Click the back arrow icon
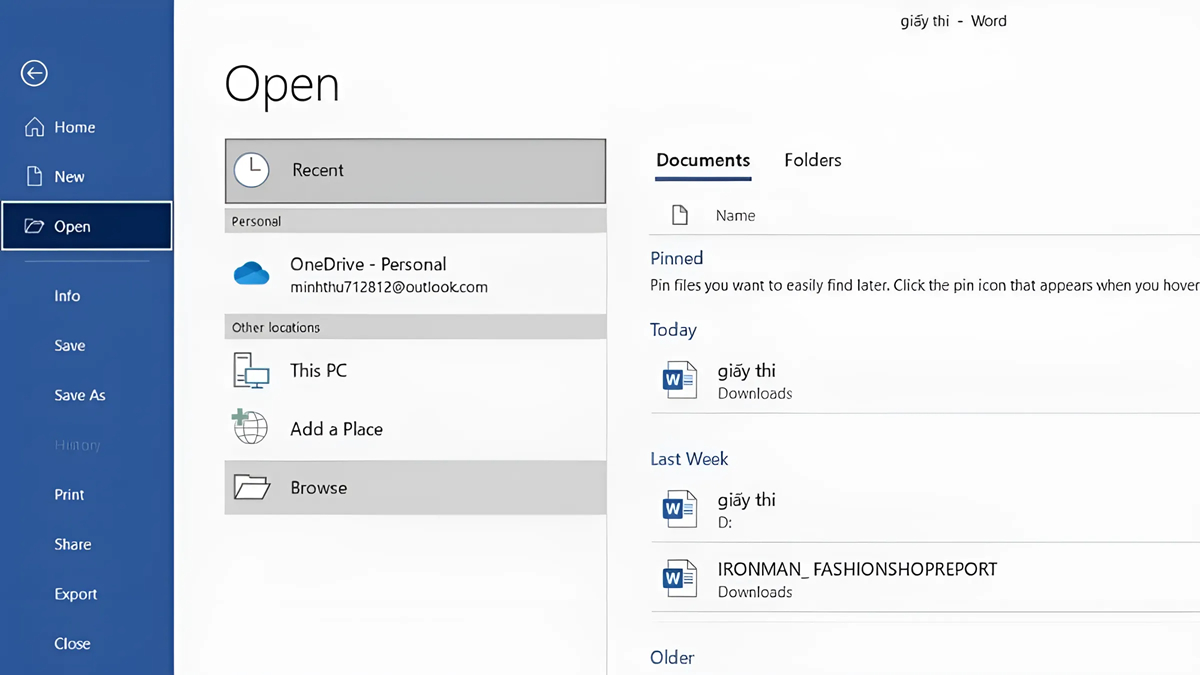Image resolution: width=1200 pixels, height=675 pixels. pos(34,73)
